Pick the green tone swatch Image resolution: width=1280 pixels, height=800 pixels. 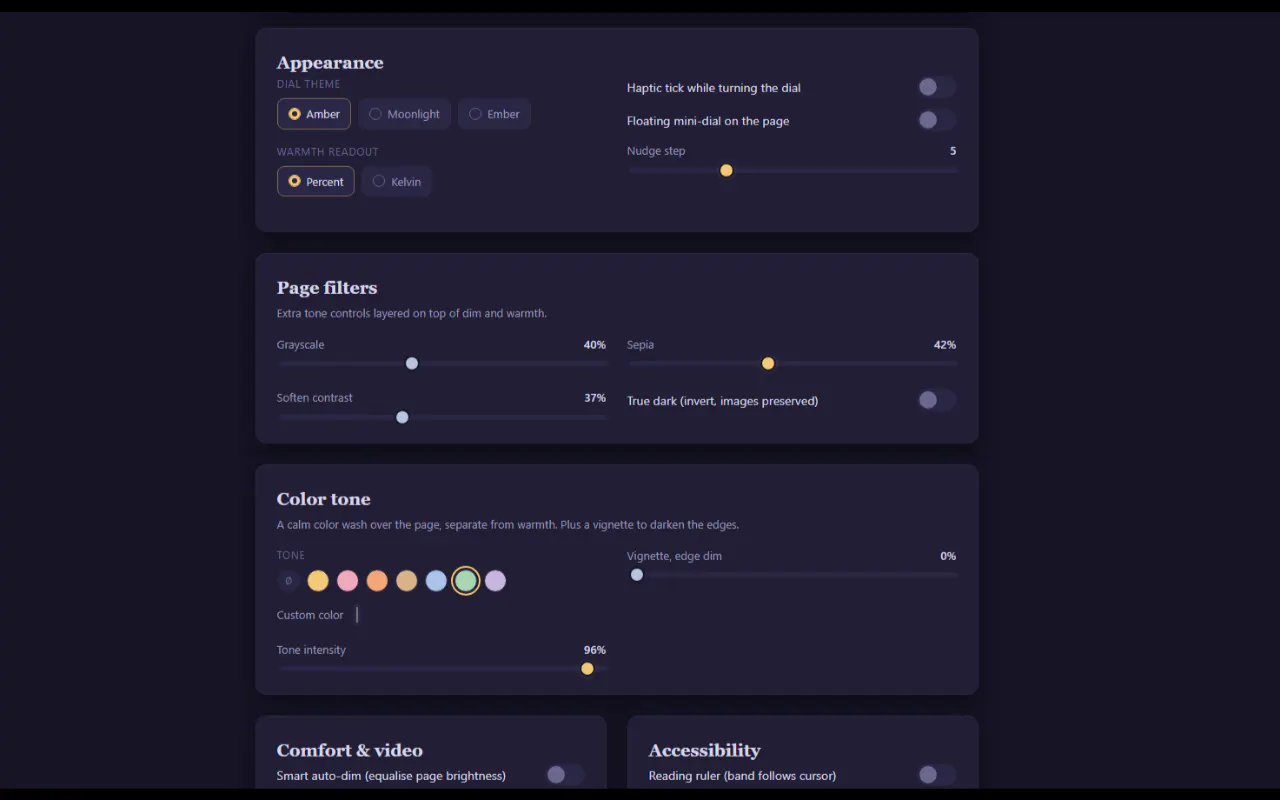click(465, 581)
